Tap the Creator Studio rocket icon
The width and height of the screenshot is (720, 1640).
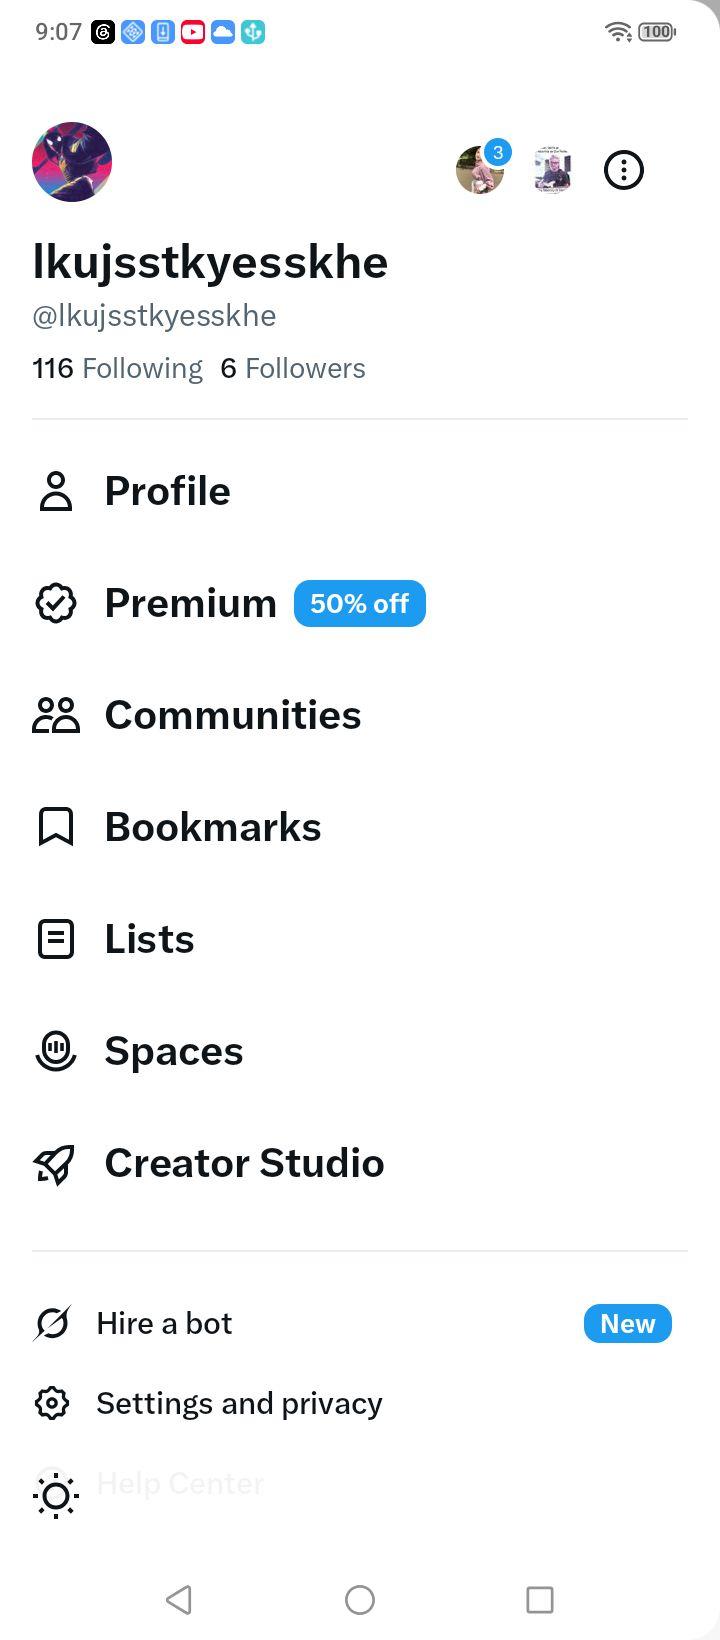coord(56,1163)
